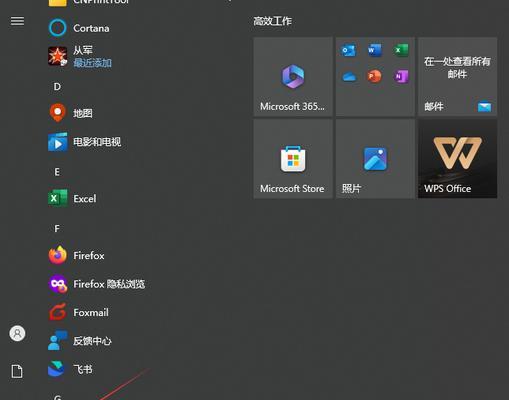The height and width of the screenshot is (400, 509).
Task: Expand the start menu hamburger button
Action: coord(17,21)
